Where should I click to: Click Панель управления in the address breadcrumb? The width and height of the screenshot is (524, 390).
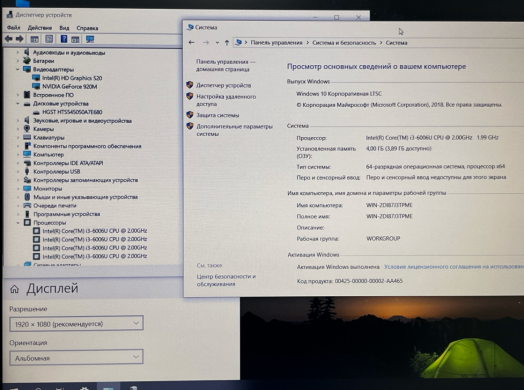coord(276,43)
